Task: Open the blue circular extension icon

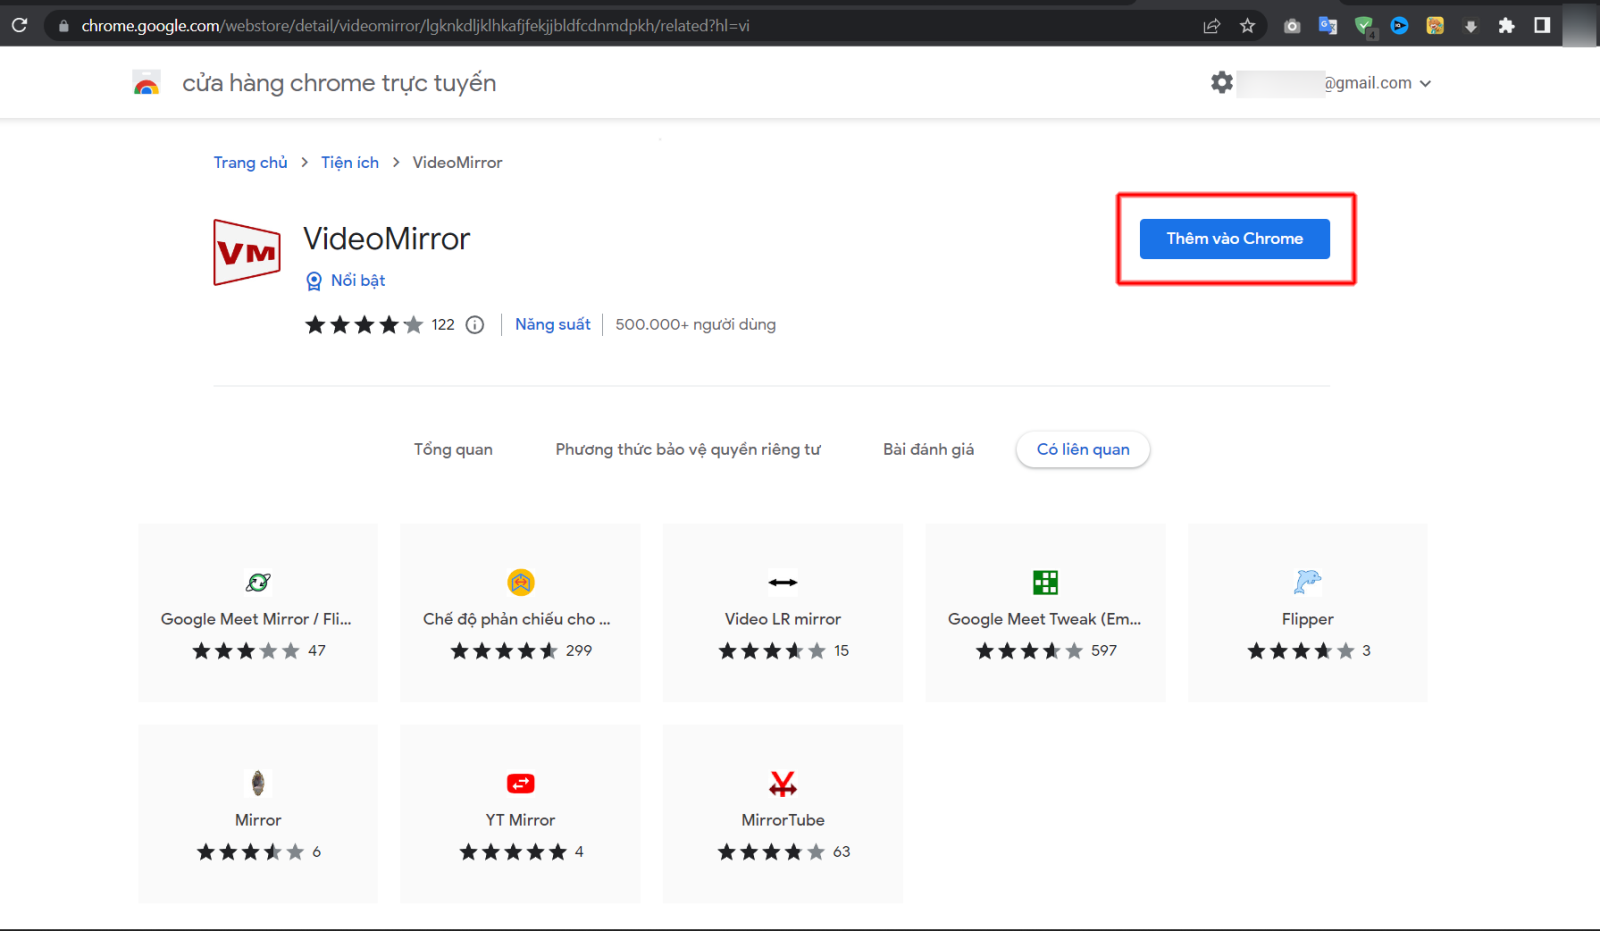Action: [1399, 26]
